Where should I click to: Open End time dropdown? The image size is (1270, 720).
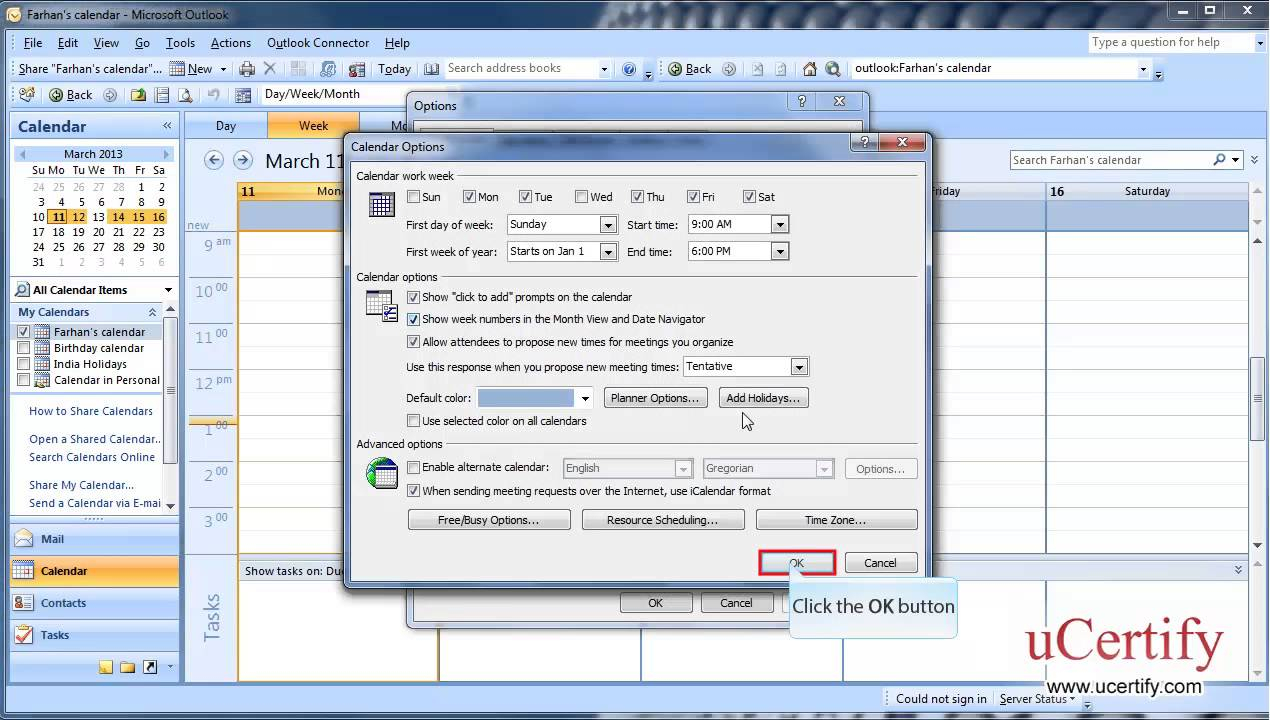[780, 252]
